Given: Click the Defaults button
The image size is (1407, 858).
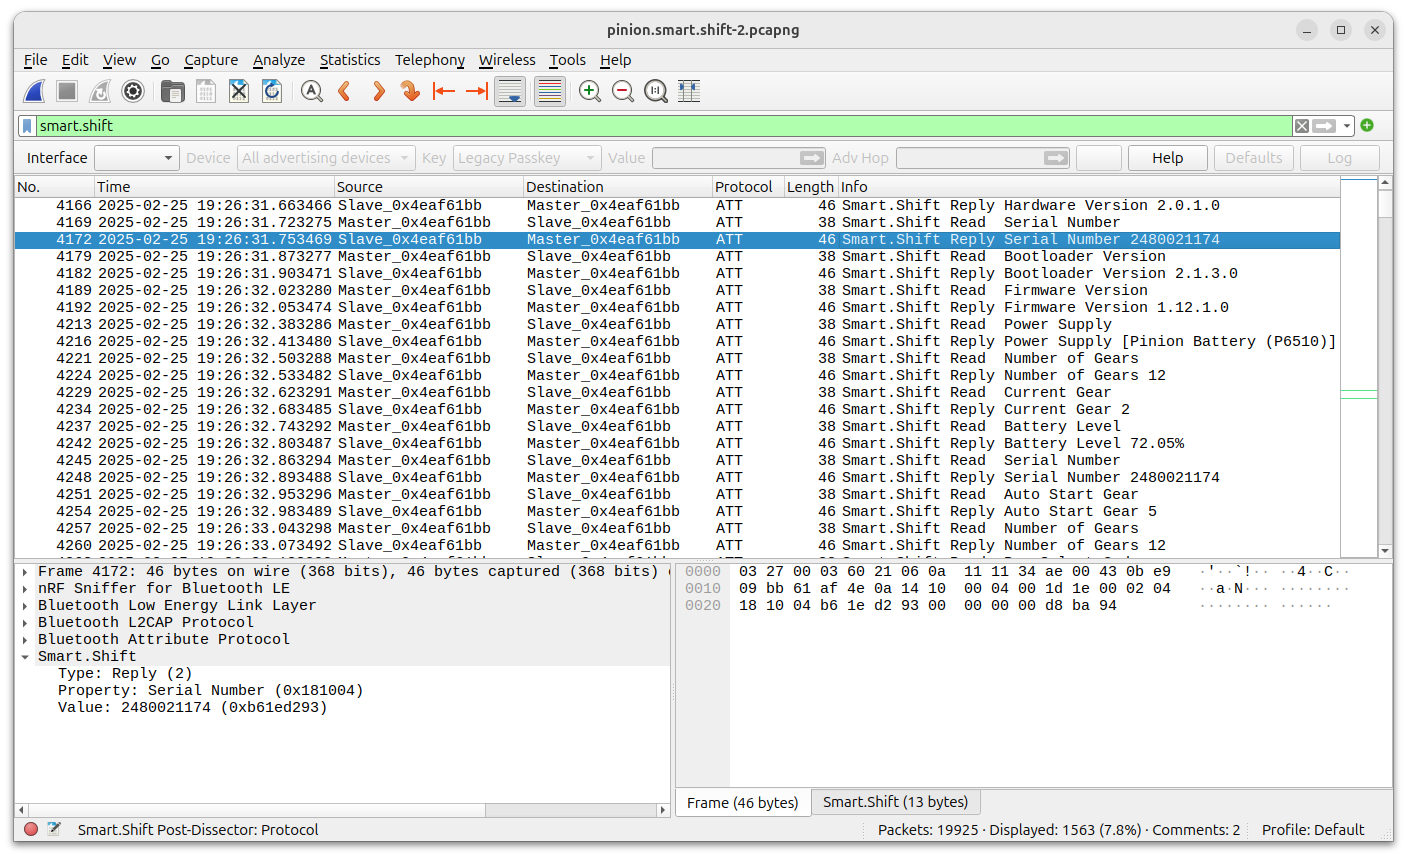Looking at the screenshot, I should coord(1253,158).
